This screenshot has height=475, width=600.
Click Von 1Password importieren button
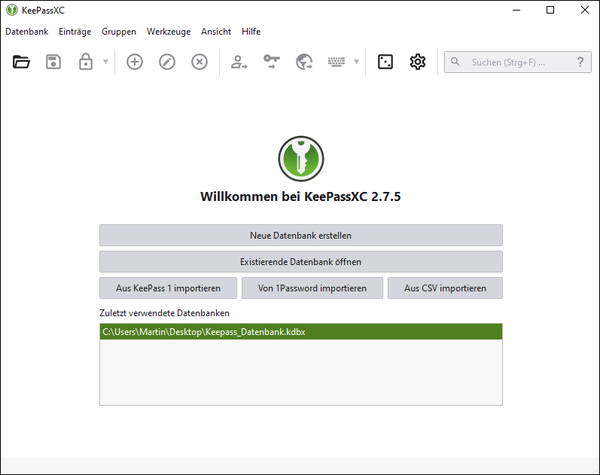coord(312,288)
